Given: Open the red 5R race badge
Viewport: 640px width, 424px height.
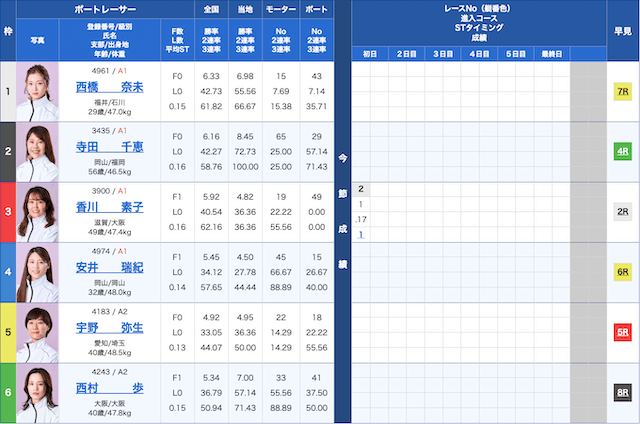Looking at the screenshot, I should click(x=622, y=332).
